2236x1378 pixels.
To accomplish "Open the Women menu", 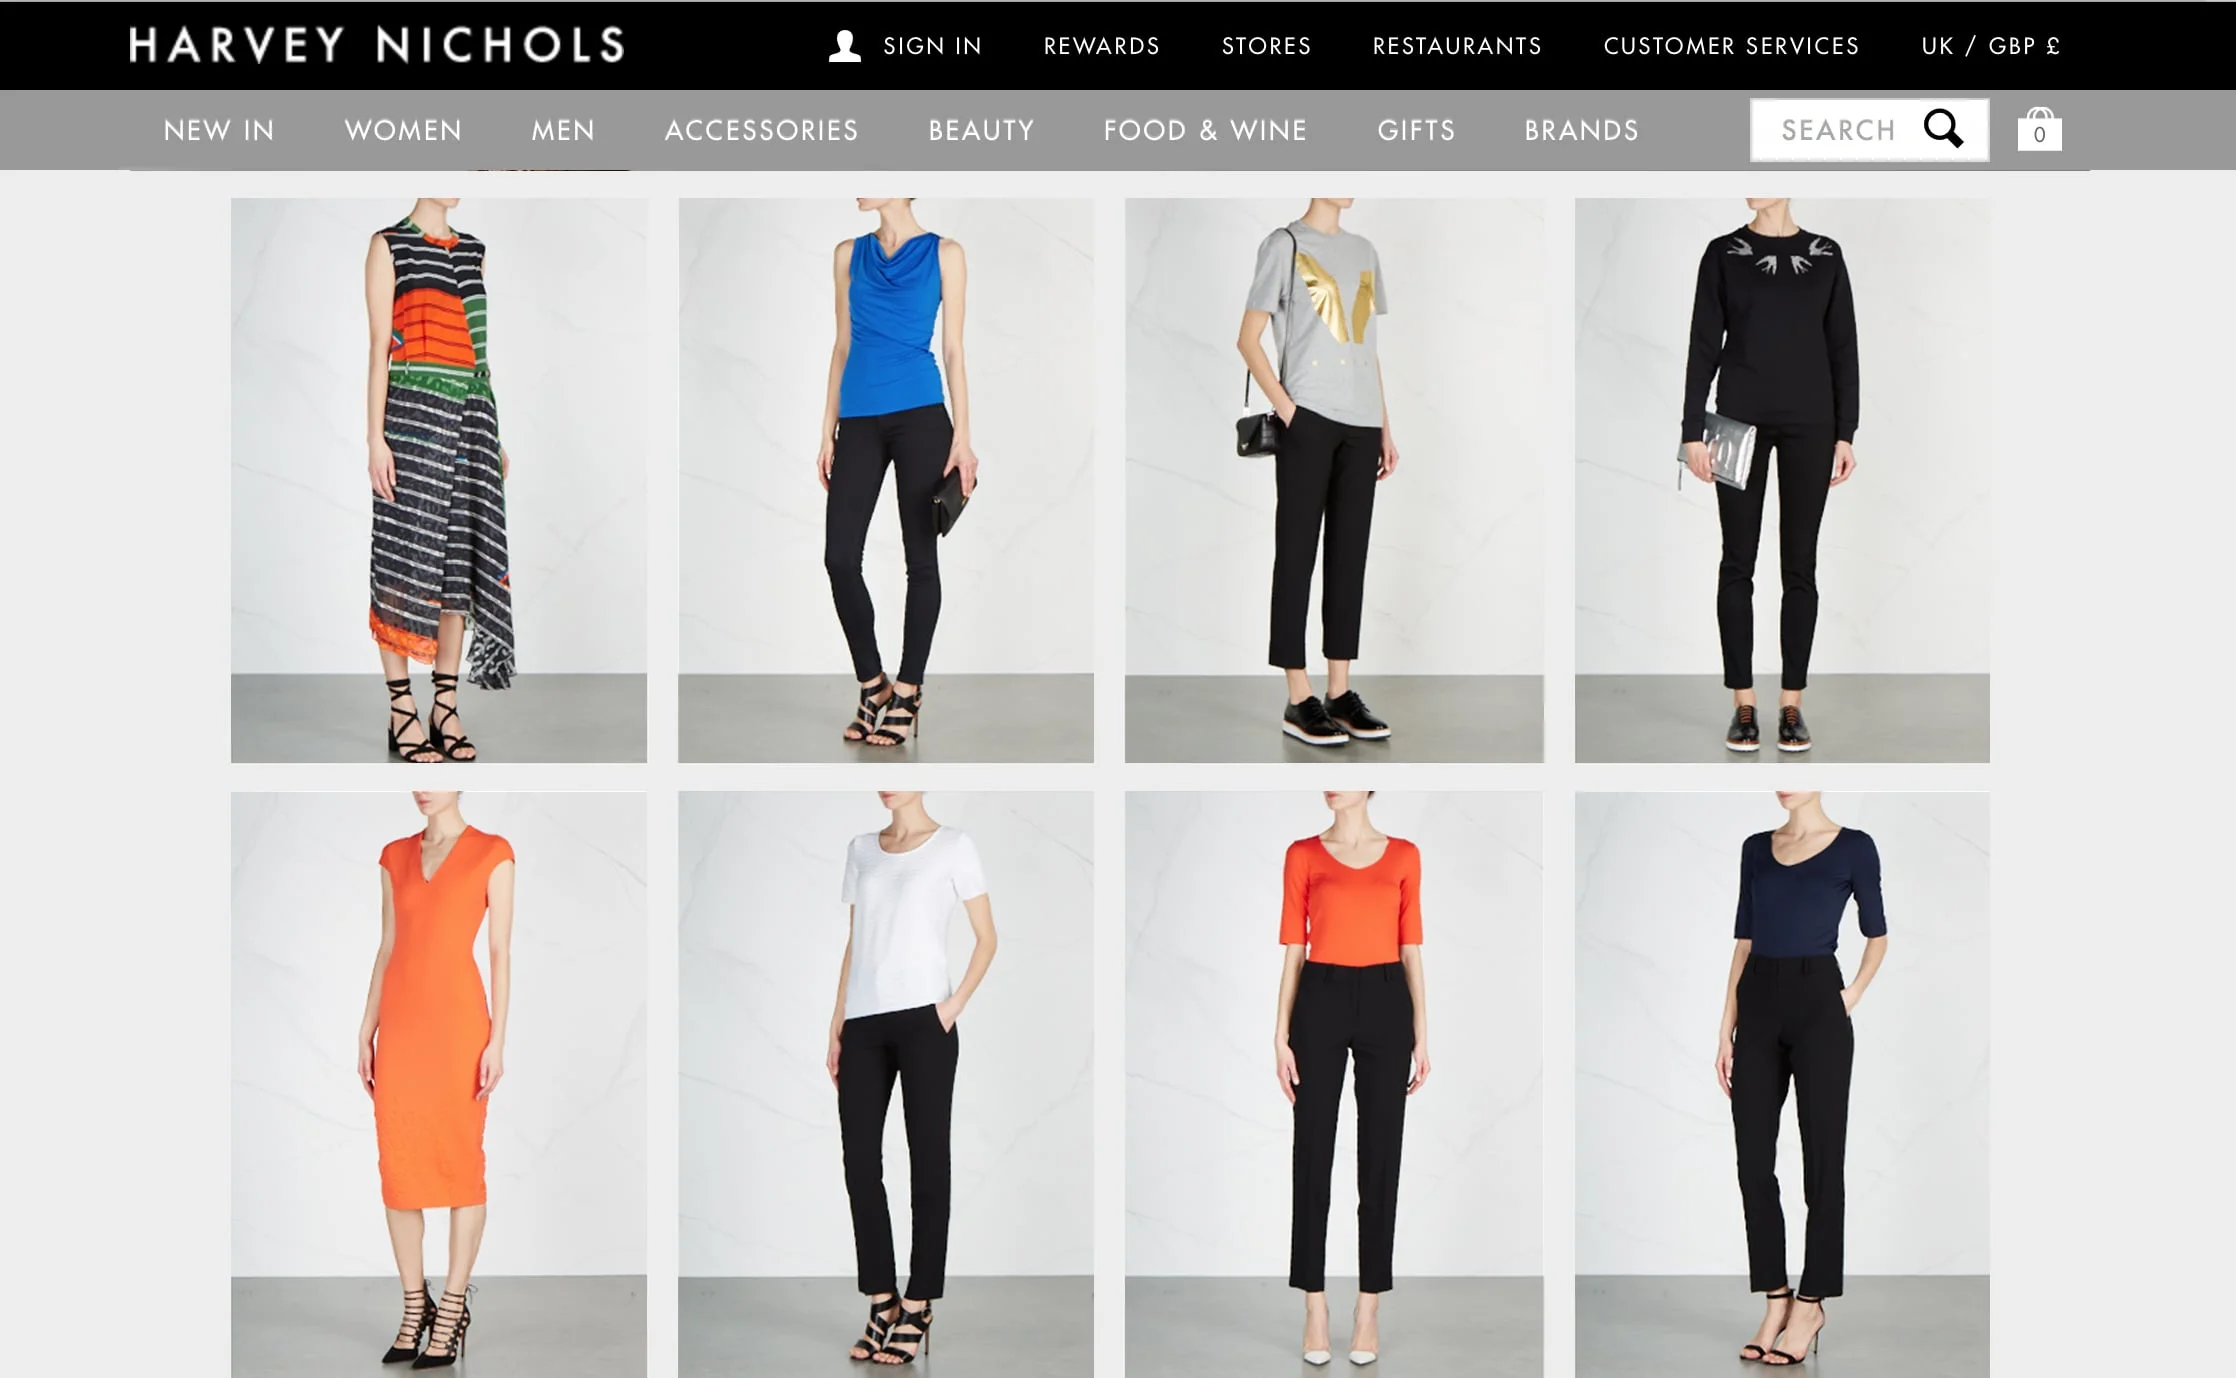I will [x=403, y=130].
